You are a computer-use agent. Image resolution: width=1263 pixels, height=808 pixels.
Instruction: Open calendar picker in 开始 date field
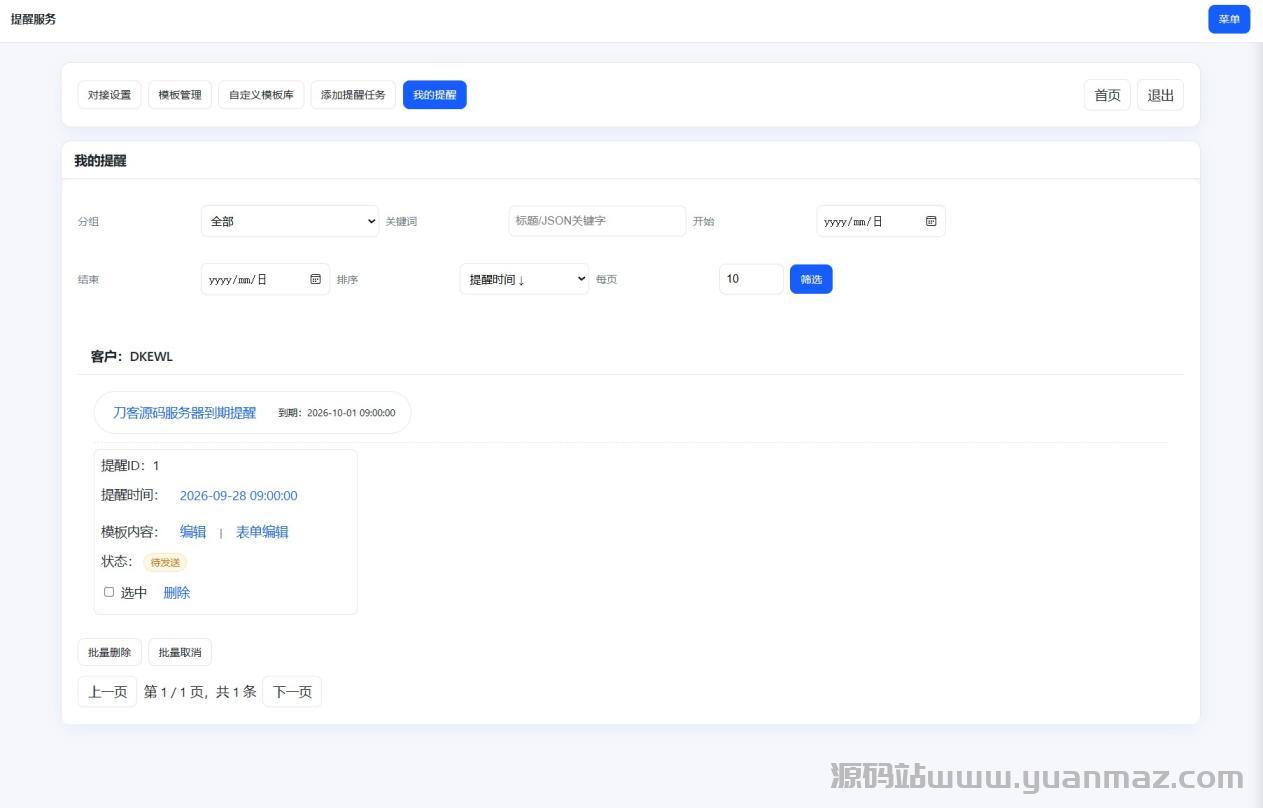[x=930, y=221]
